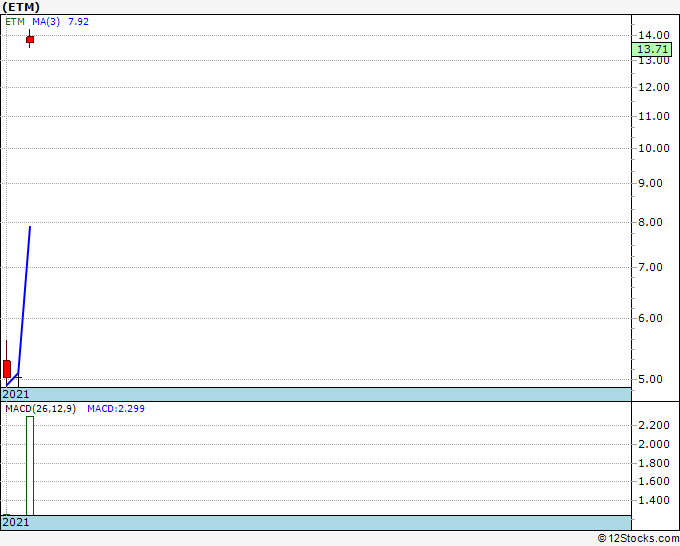Click the 2.200 MACD axis label
Screen dimensions: 680x546
pyautogui.click(x=654, y=425)
